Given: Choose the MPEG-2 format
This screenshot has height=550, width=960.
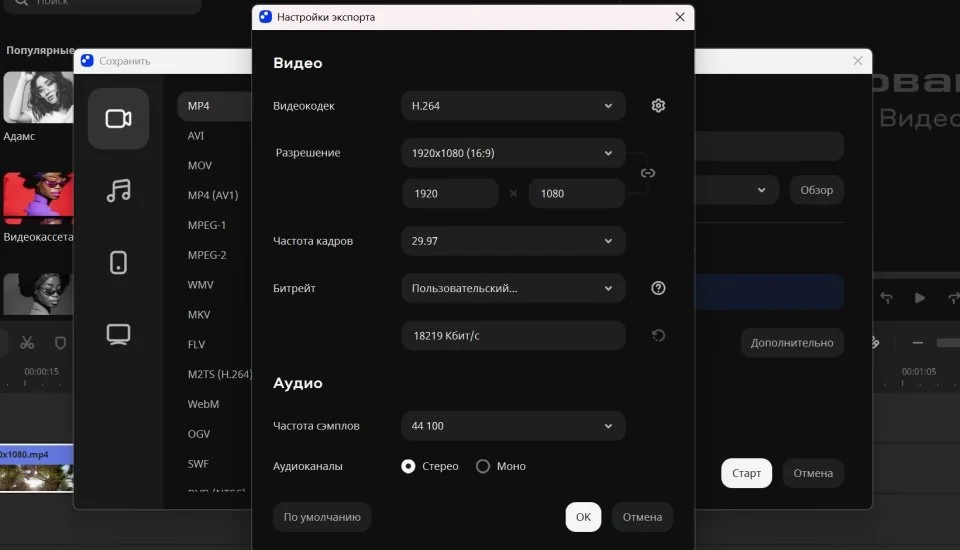Looking at the screenshot, I should 207,255.
